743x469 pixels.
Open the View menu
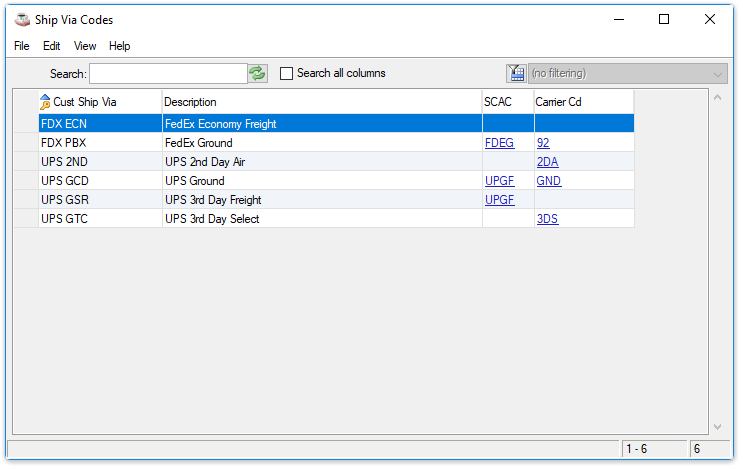pos(85,46)
